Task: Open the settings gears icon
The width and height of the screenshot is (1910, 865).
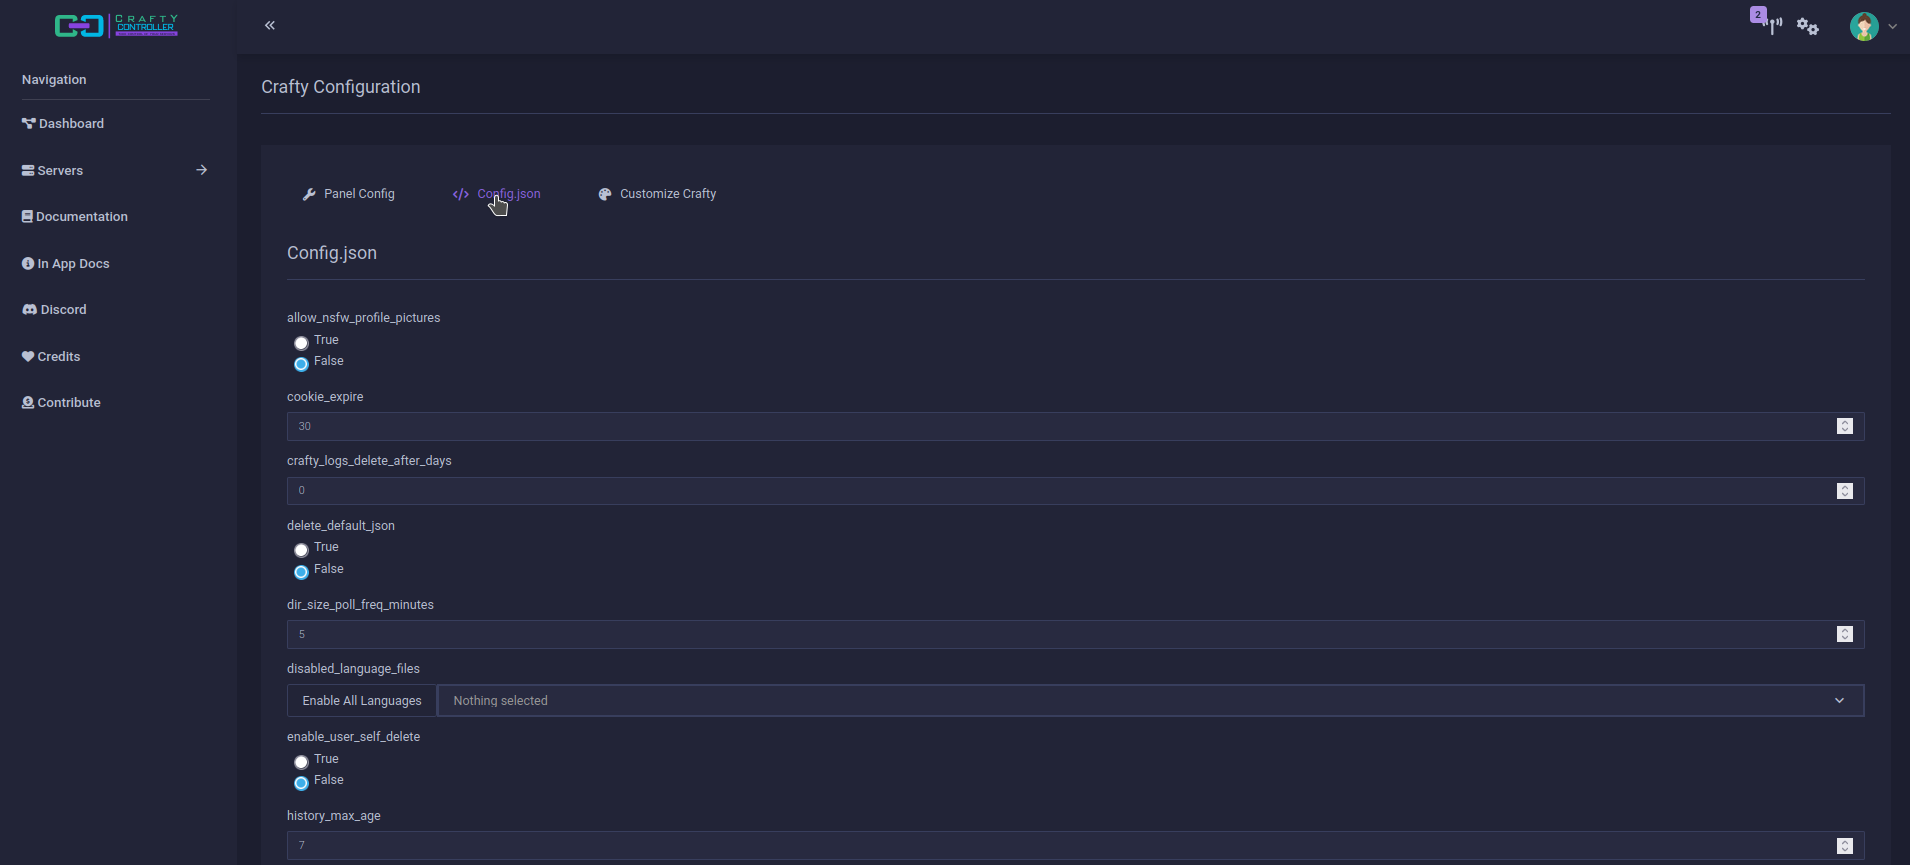Action: click(1808, 27)
